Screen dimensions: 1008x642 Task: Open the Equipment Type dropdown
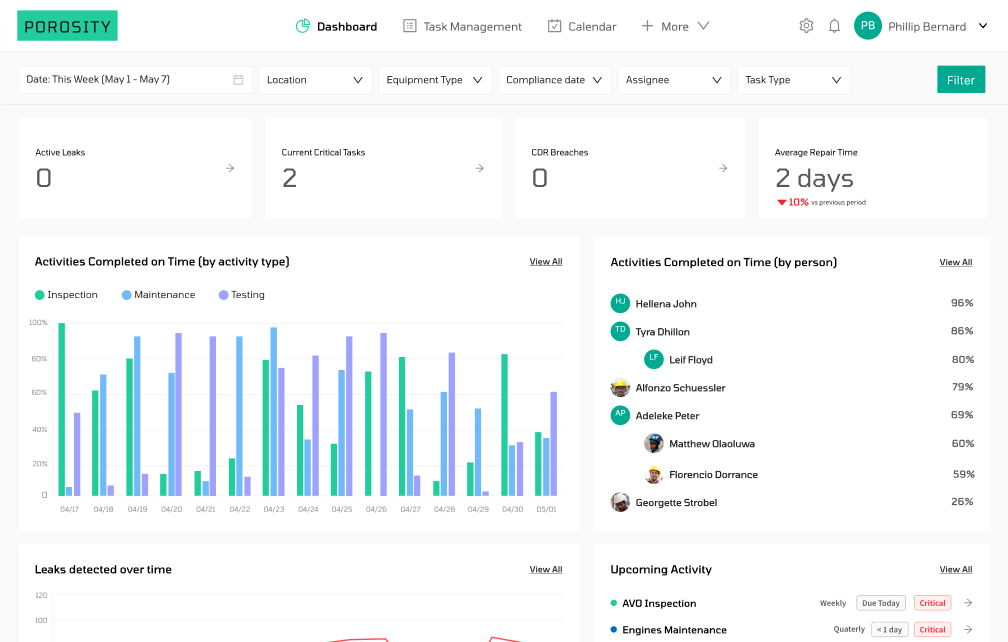pyautogui.click(x=435, y=80)
